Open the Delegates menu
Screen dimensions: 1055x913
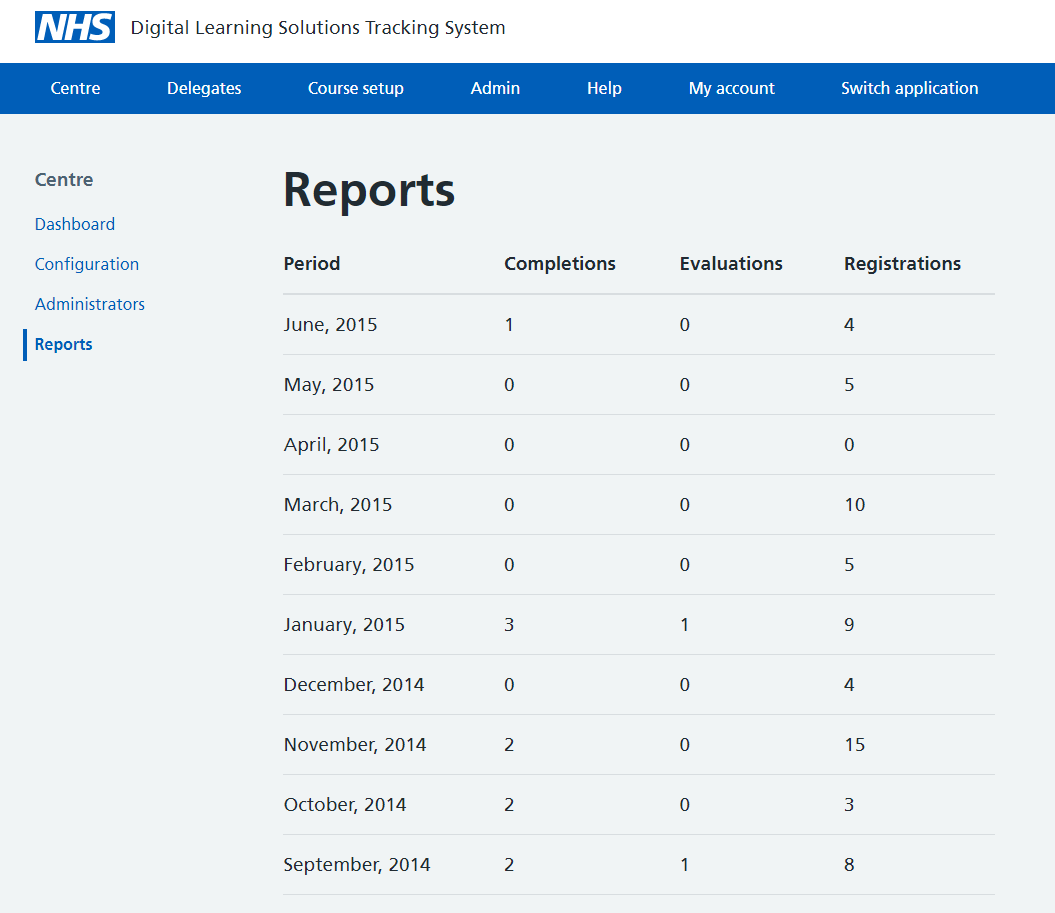click(x=204, y=88)
